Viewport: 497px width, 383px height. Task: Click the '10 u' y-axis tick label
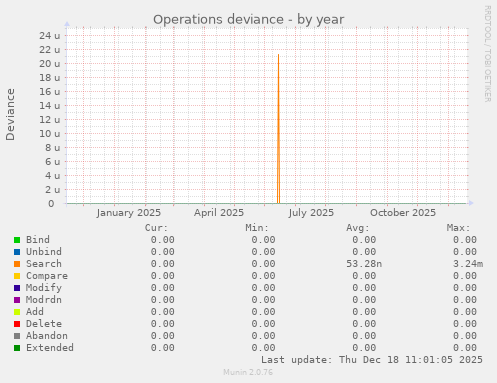pos(50,133)
